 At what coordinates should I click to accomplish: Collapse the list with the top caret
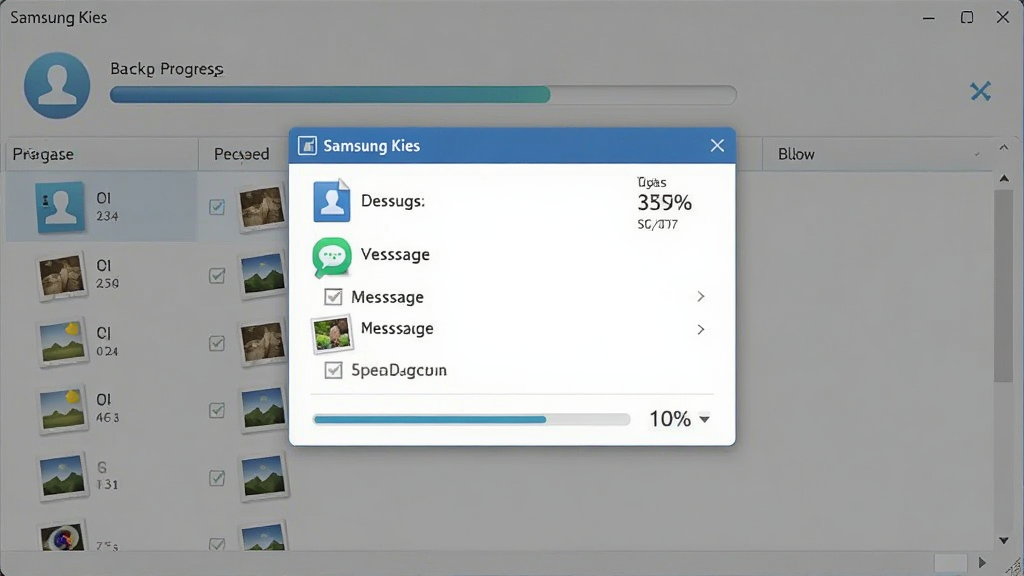click(x=1004, y=148)
